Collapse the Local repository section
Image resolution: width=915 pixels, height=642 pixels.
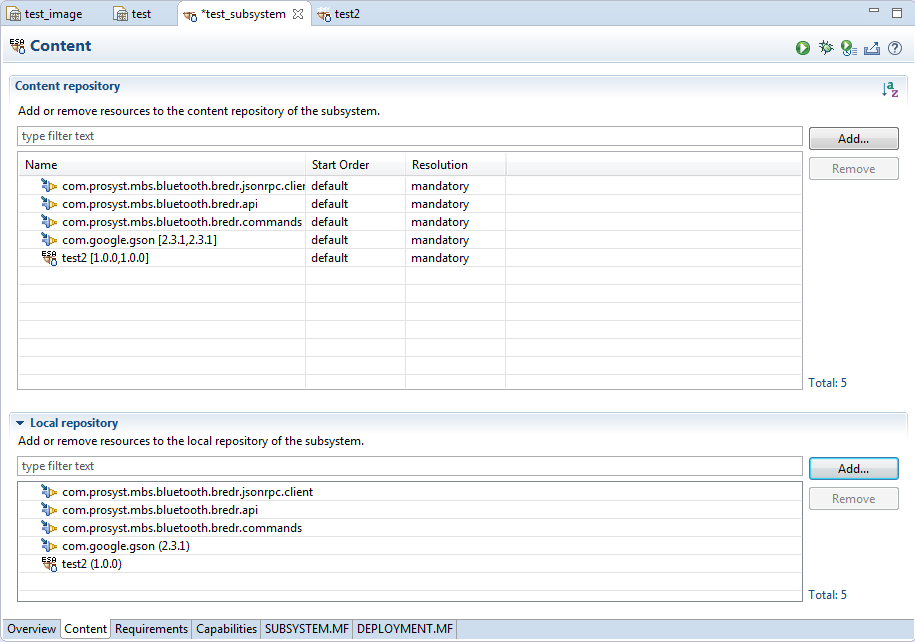[x=20, y=423]
